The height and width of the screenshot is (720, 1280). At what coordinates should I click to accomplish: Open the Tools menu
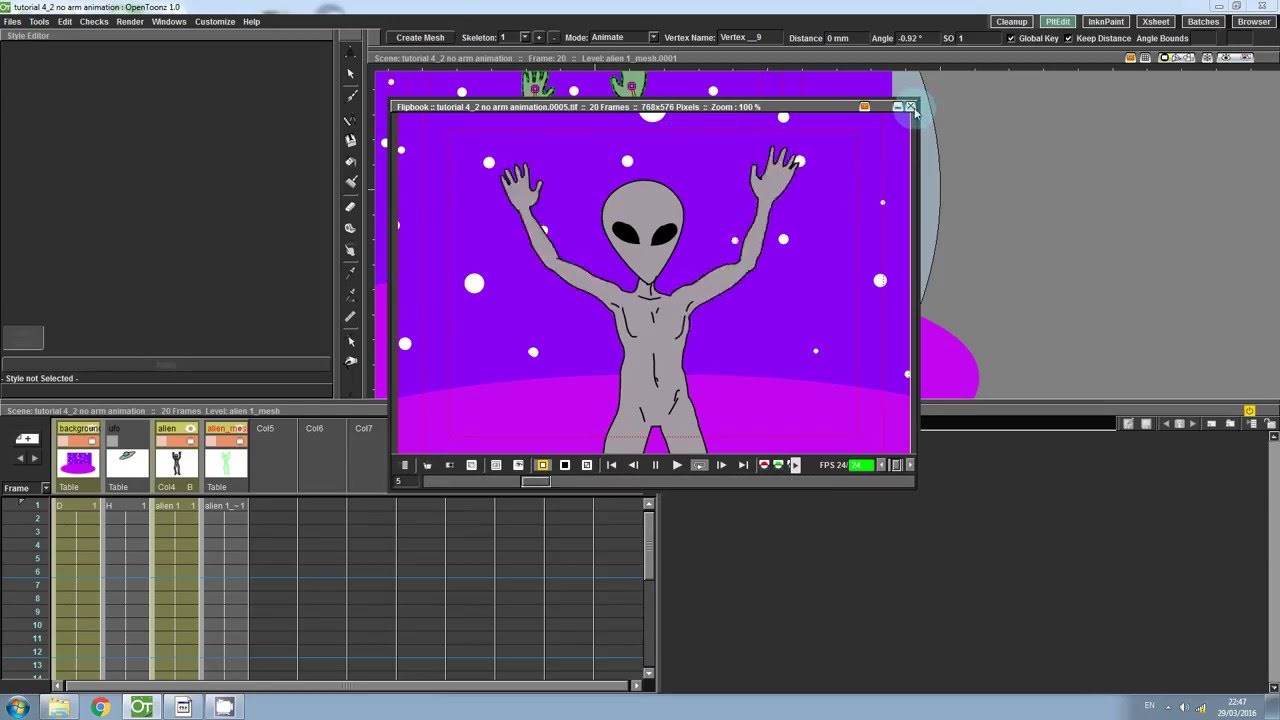tap(39, 21)
